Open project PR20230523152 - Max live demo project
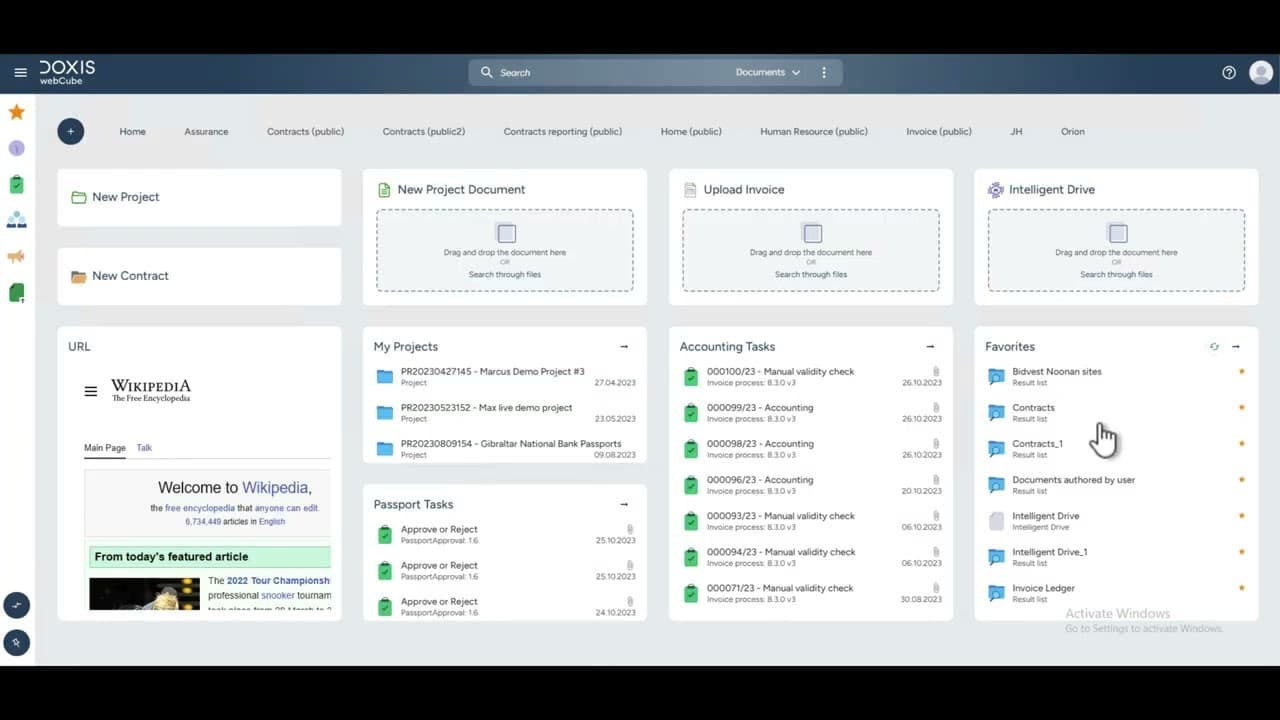 pyautogui.click(x=505, y=412)
